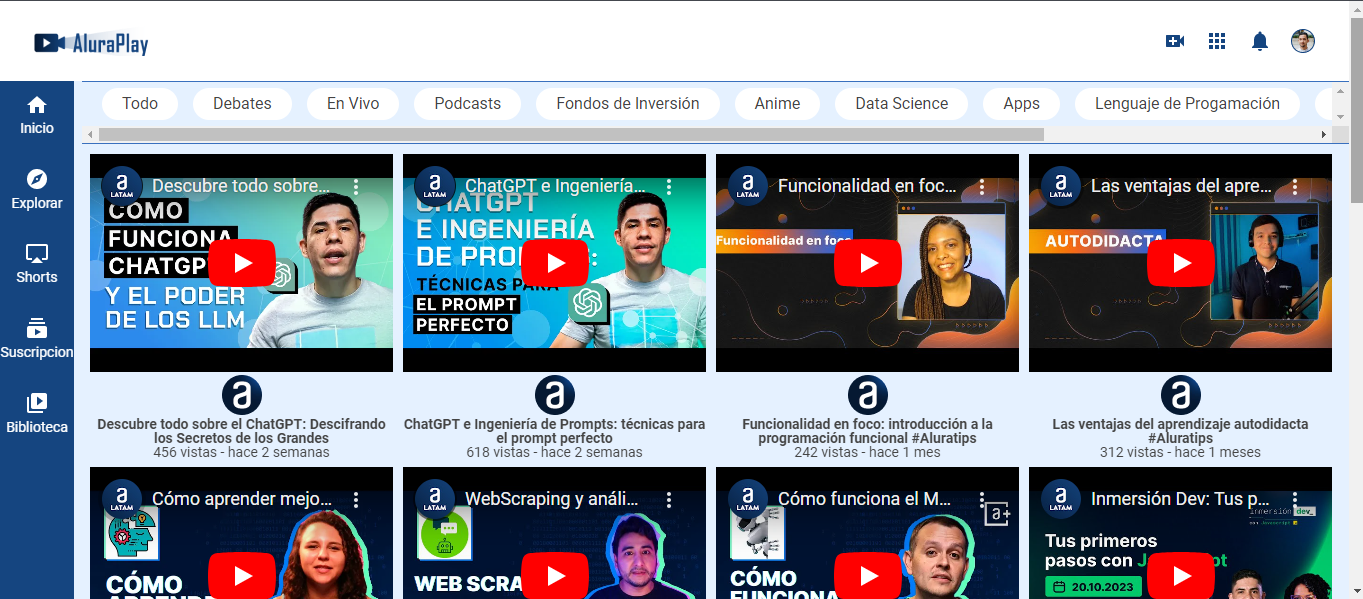Open the Autodidacta video thumbnail title overlay
Screen dimensions: 1363x599
tap(1181, 186)
